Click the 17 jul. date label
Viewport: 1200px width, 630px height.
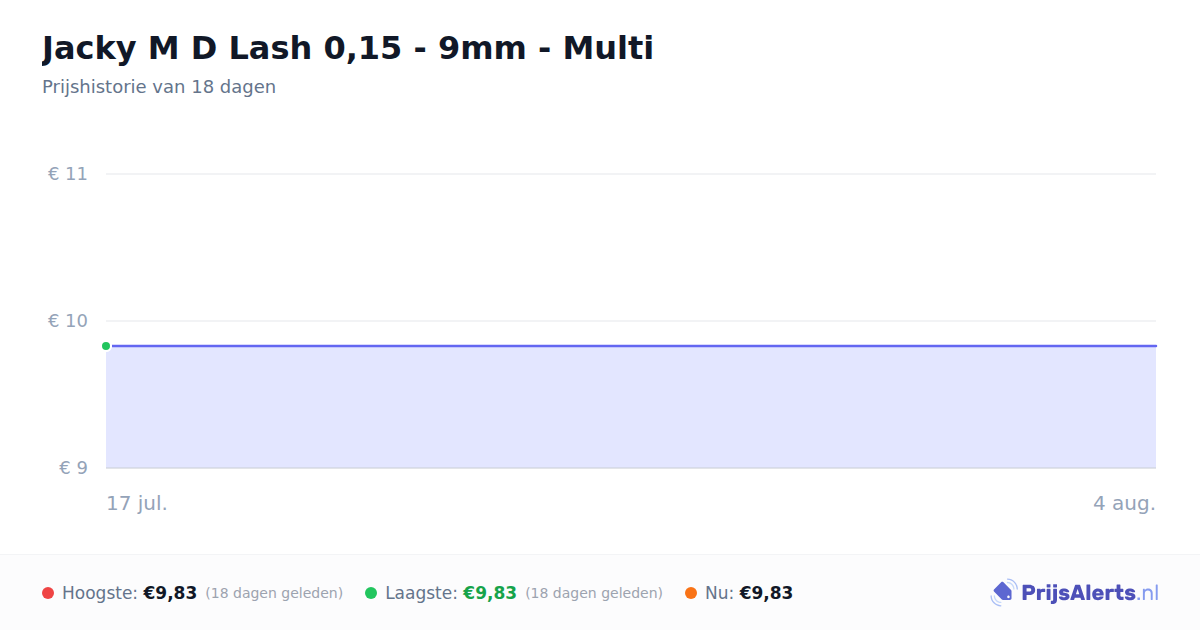click(x=137, y=503)
